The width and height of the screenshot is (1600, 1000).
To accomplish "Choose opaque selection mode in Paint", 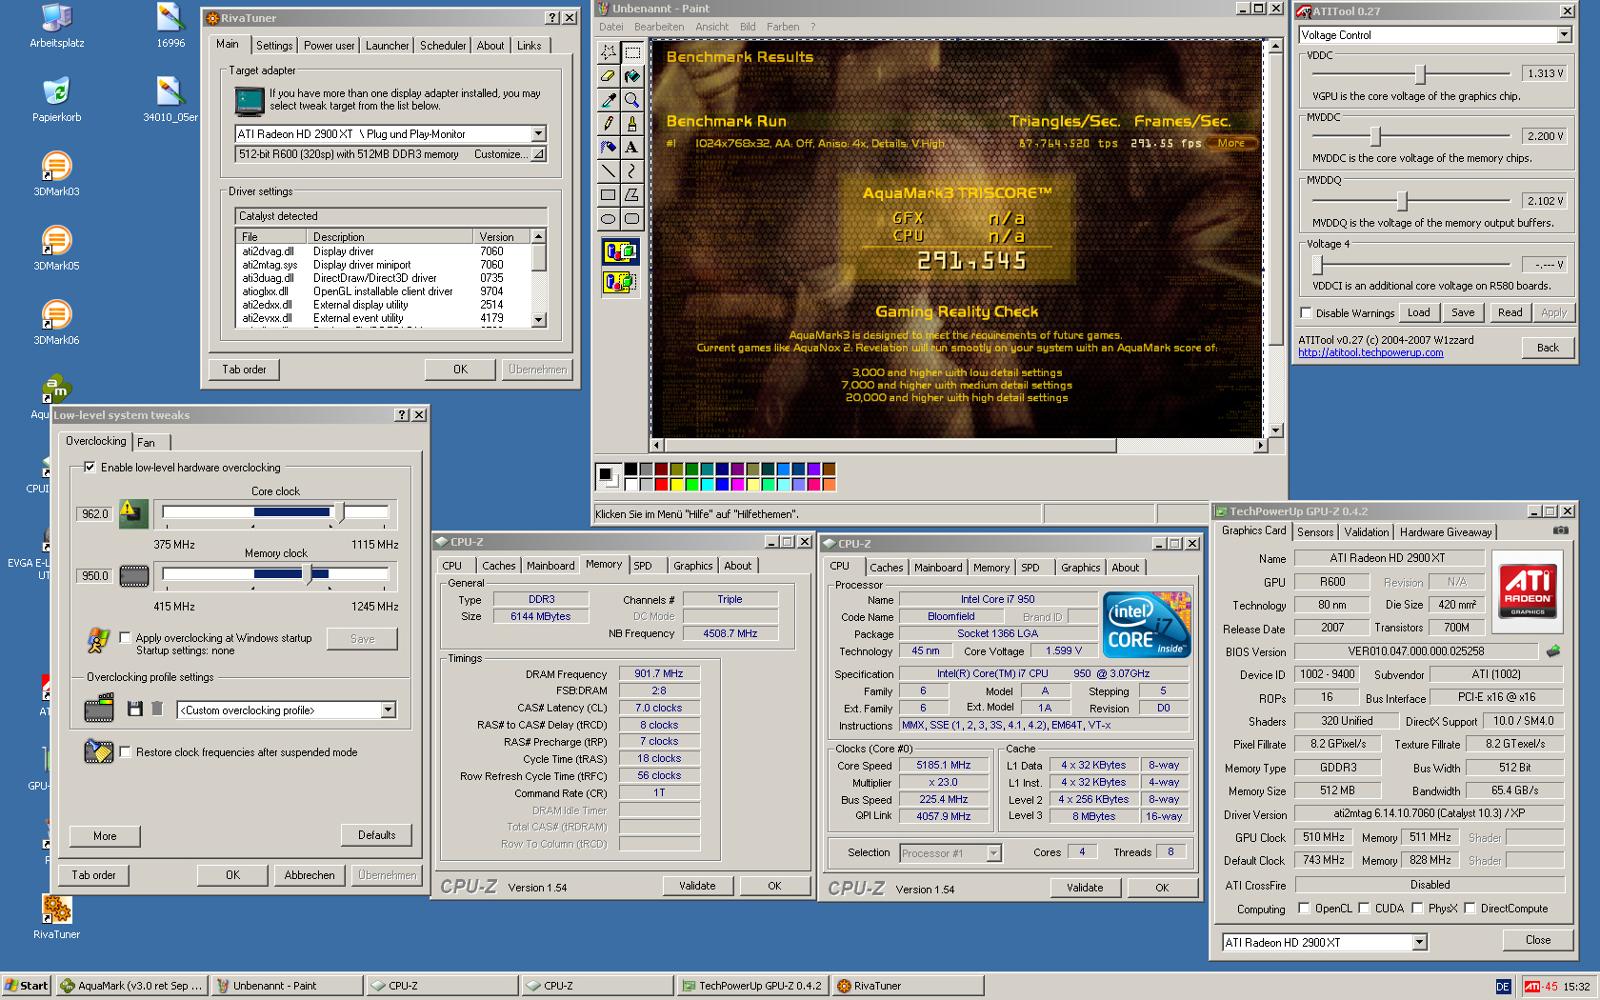I will [620, 252].
